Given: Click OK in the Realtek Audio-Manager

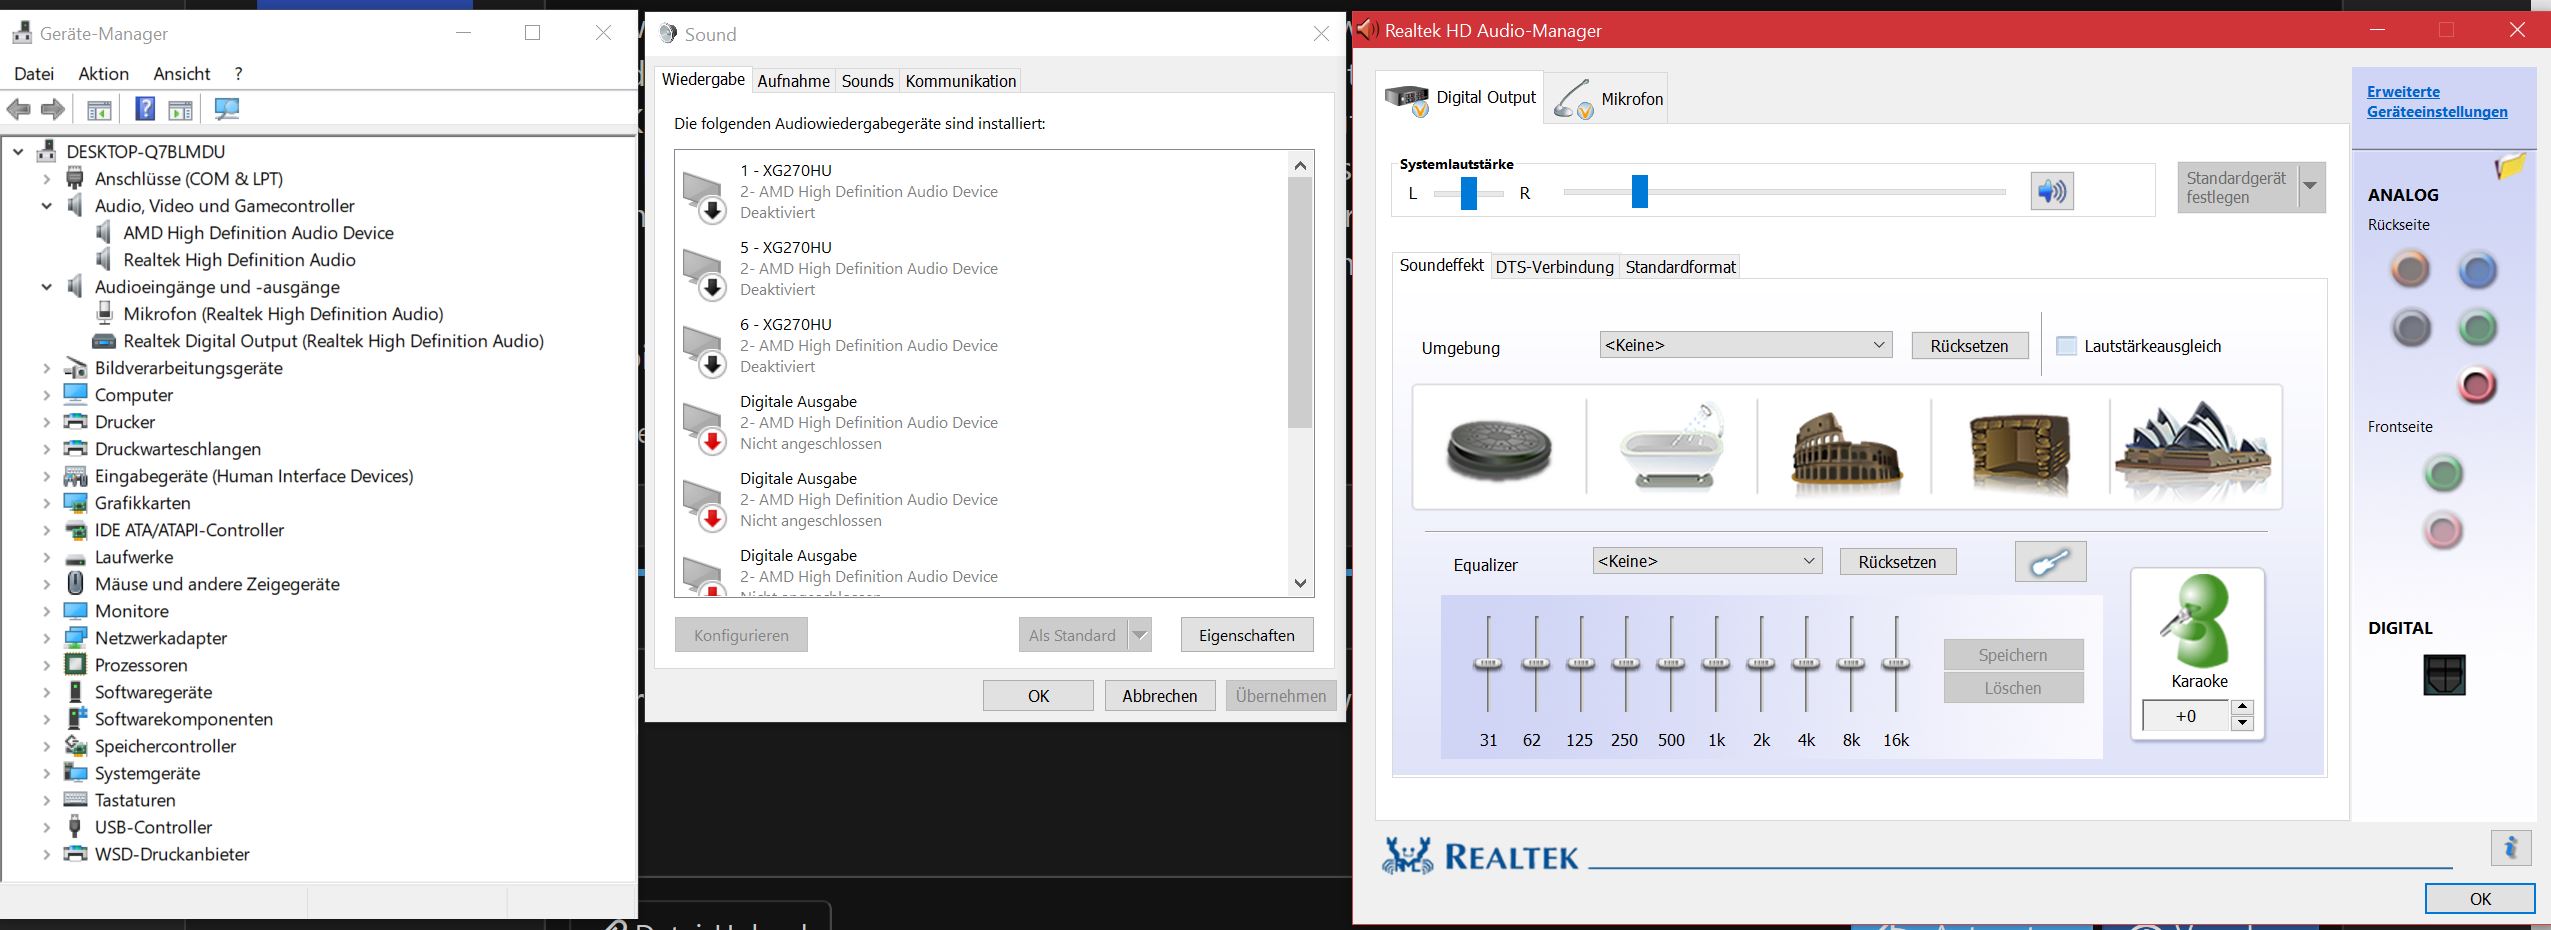Looking at the screenshot, I should click(2480, 899).
